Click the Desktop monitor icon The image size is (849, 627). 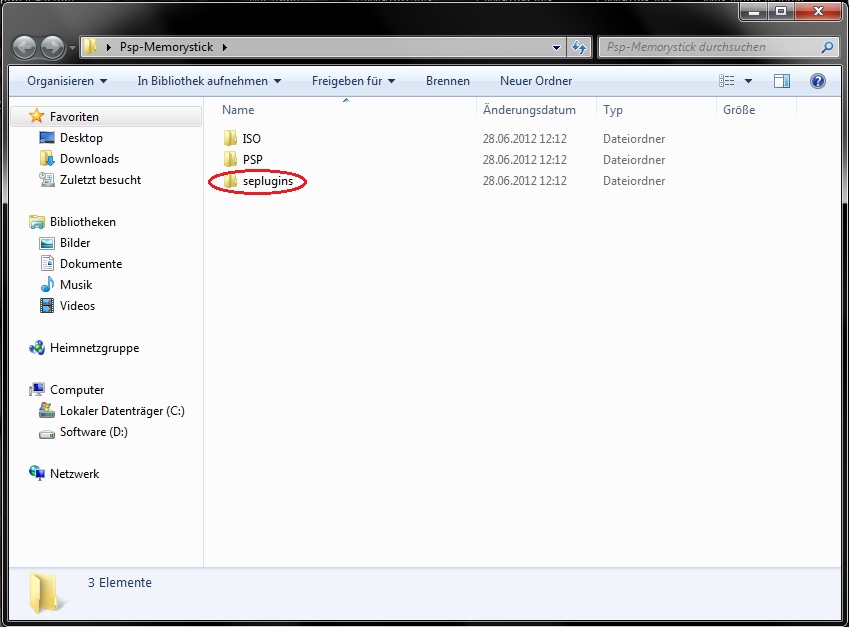(x=47, y=138)
